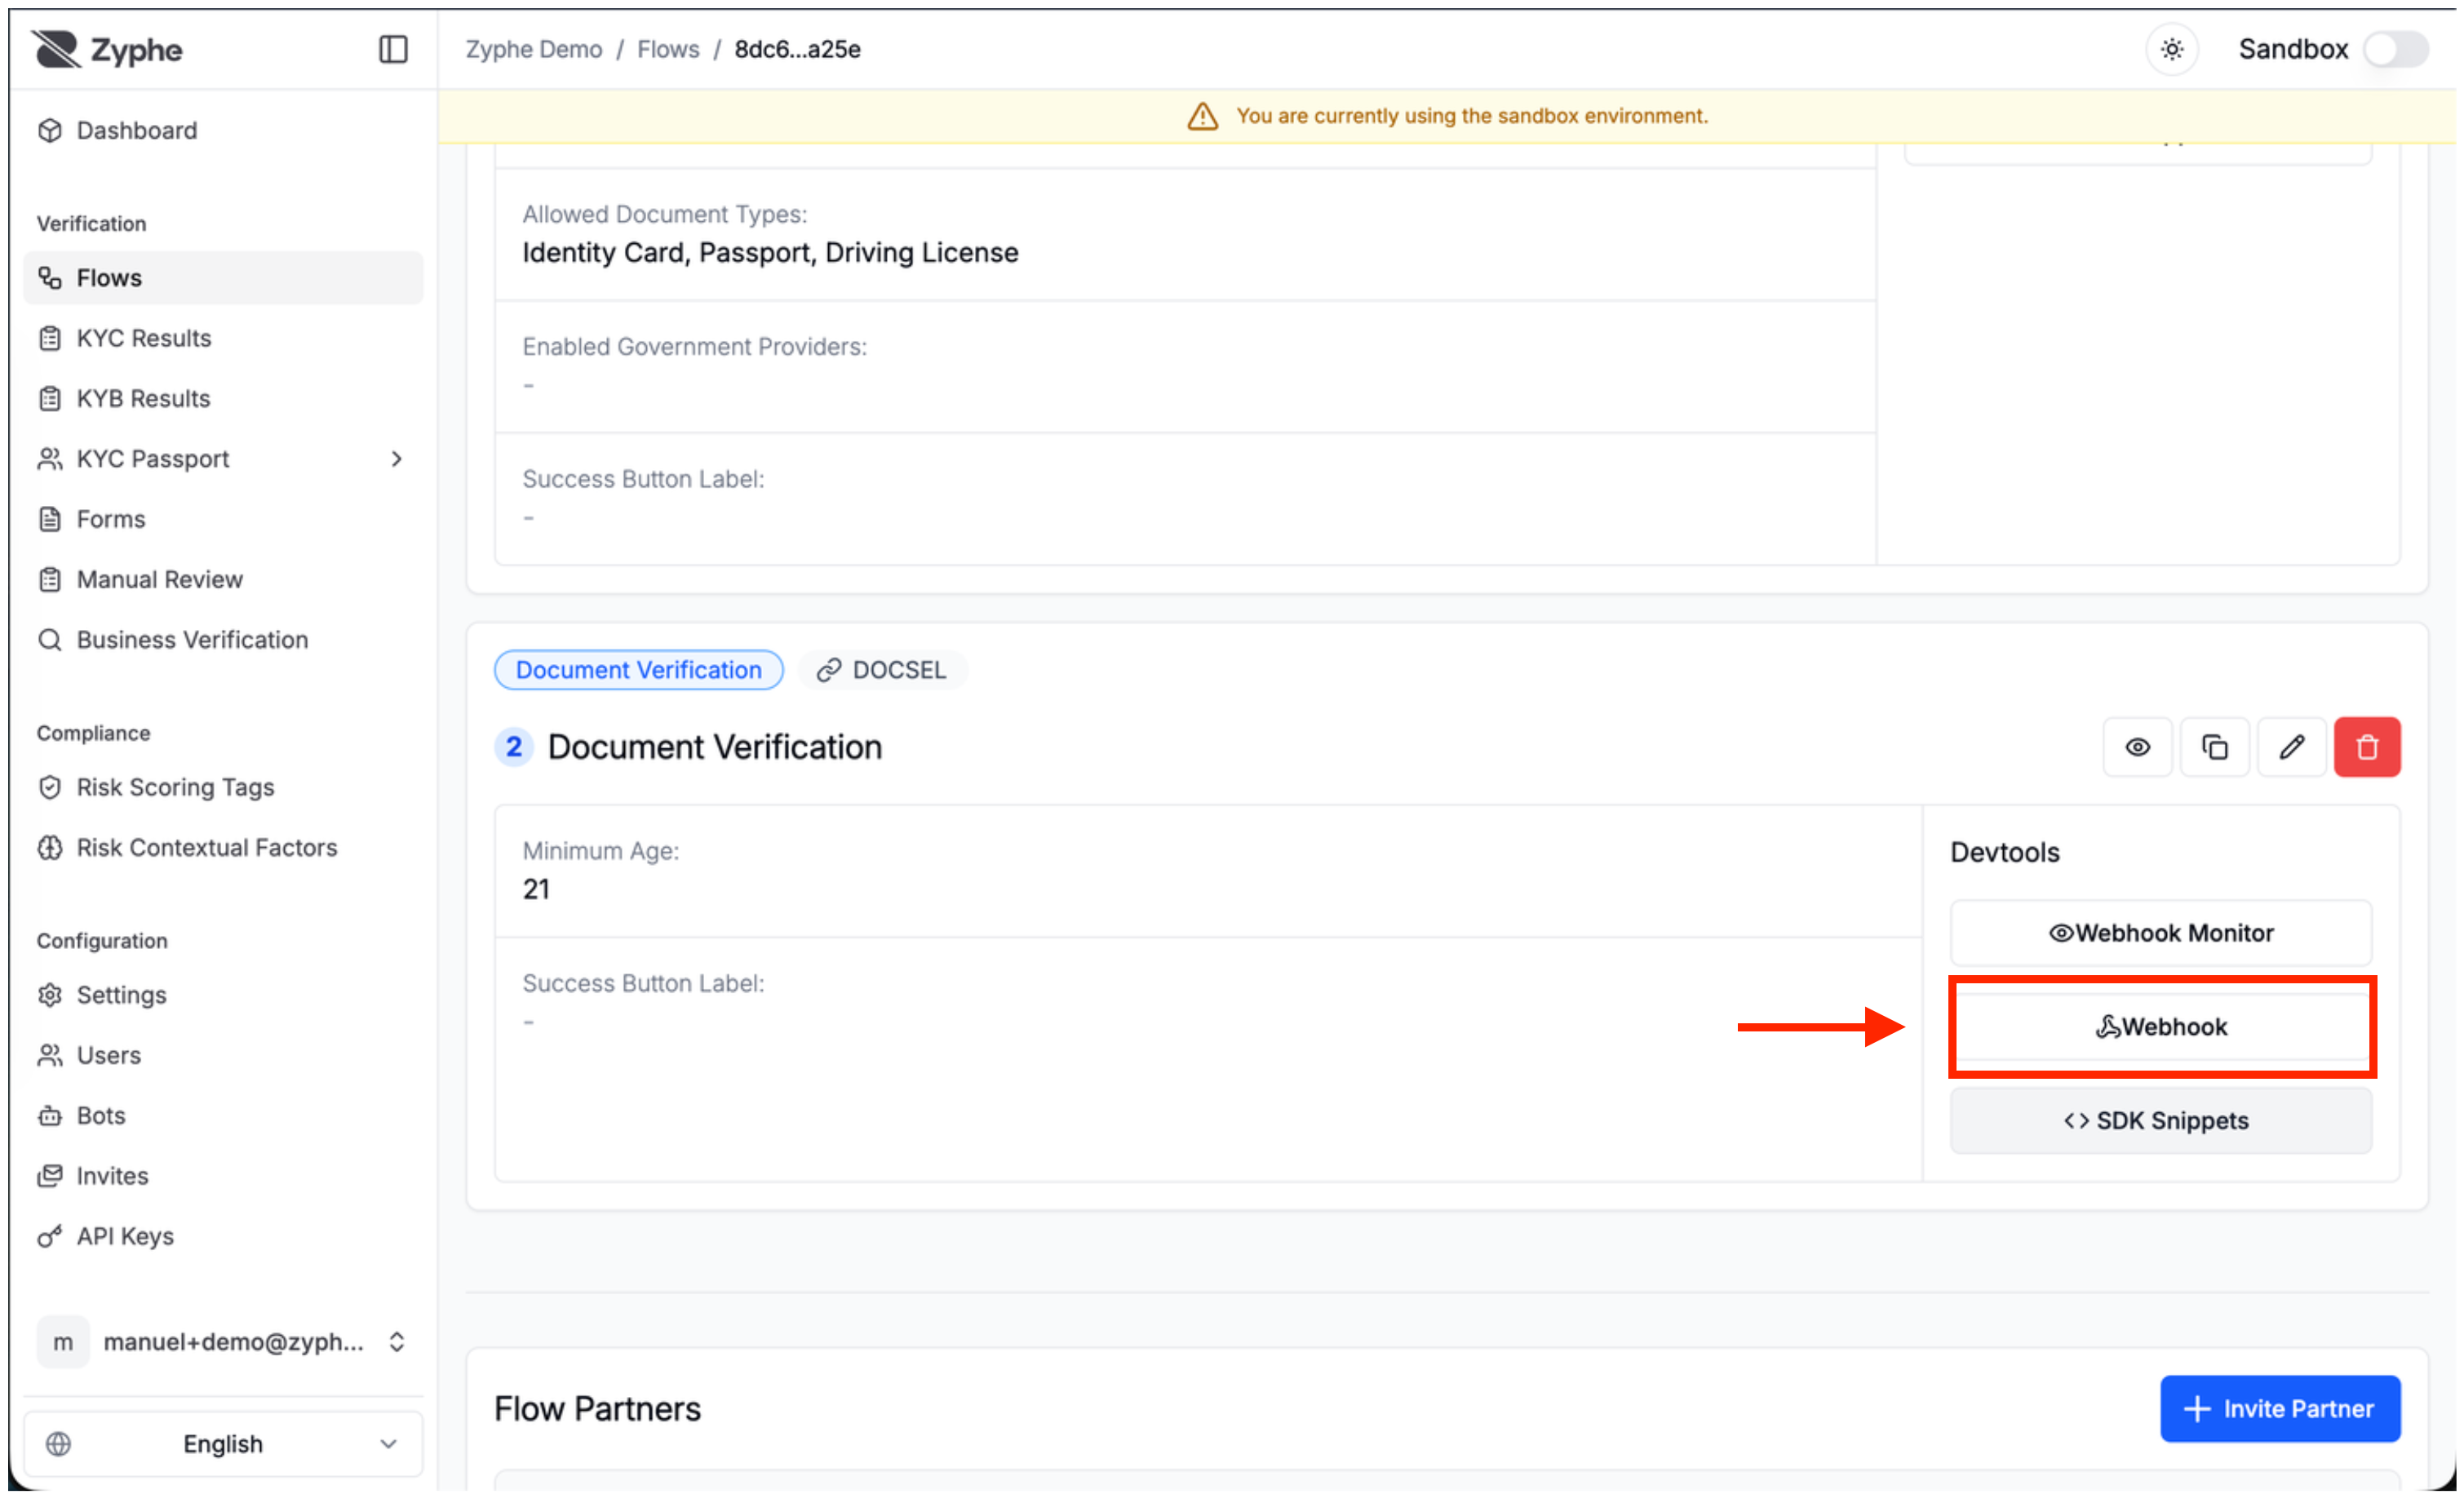This screenshot has height=1499, width=2464.
Task: Delete the Document Verification step
Action: pos(2366,747)
